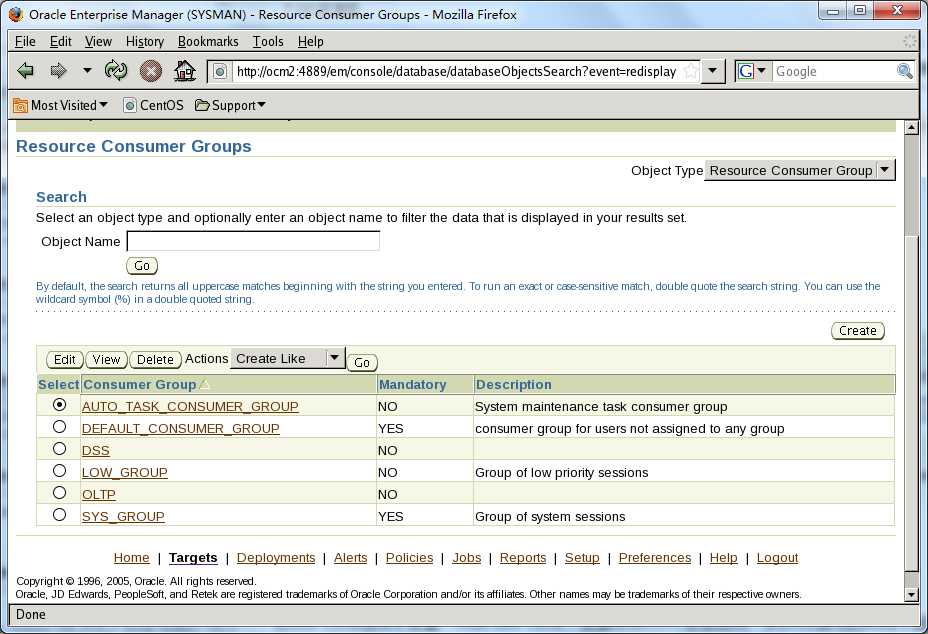Open the Preferences footer link
The width and height of the screenshot is (928, 634).
(x=655, y=558)
